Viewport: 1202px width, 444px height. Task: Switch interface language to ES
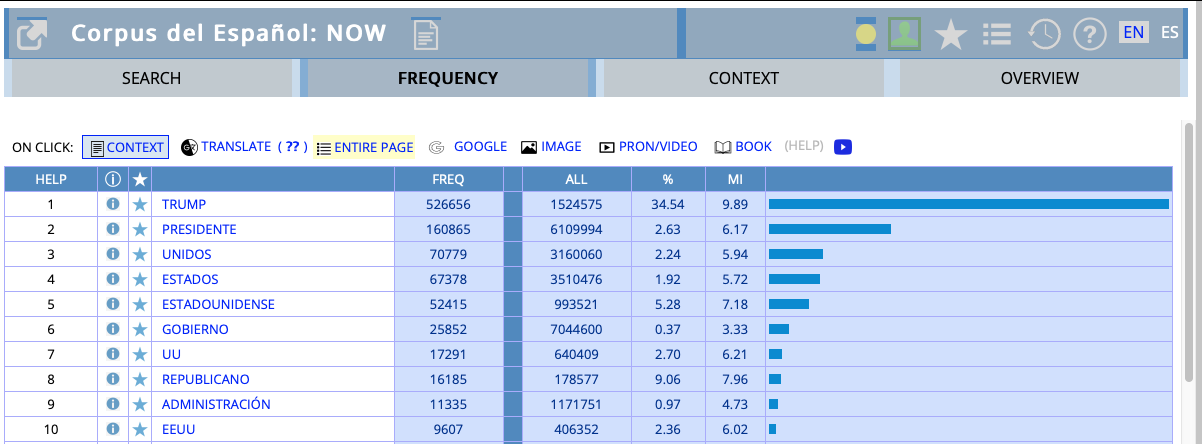1170,32
